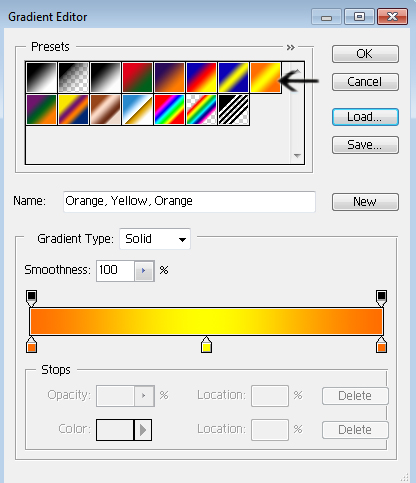Select the yellow middle color stop
416x483 pixels.
[206, 345]
